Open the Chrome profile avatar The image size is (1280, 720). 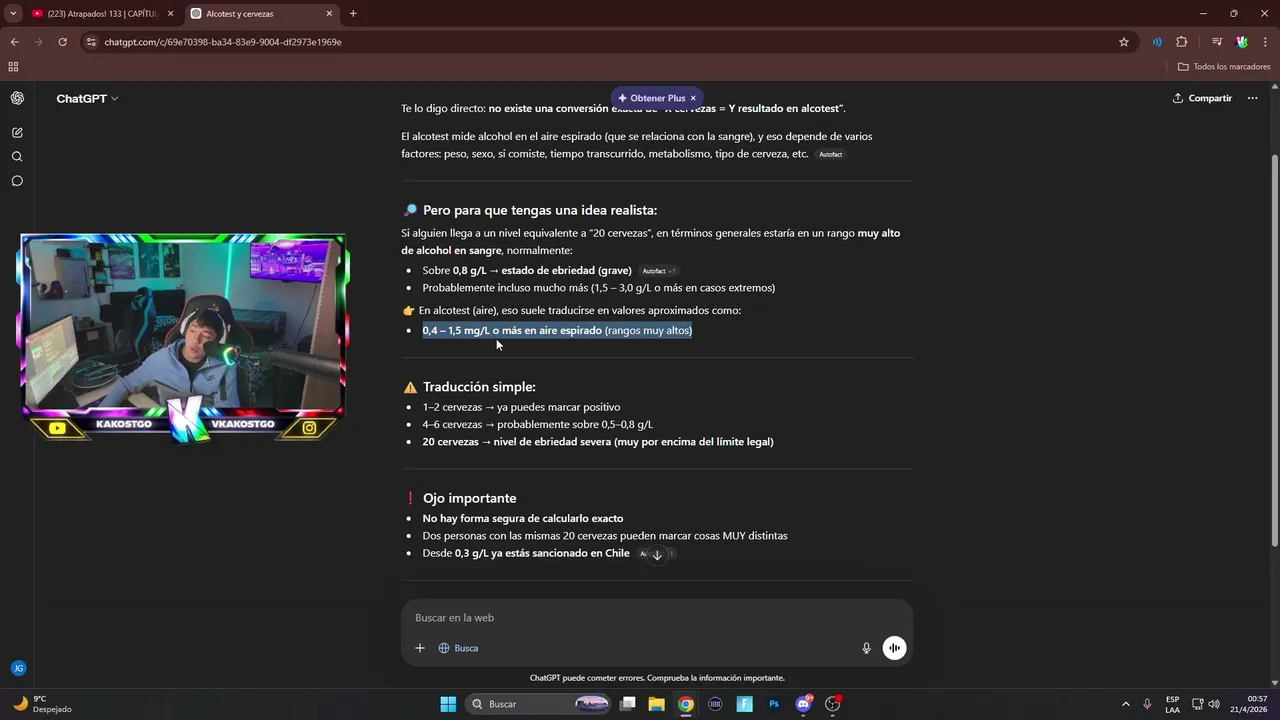click(1242, 42)
